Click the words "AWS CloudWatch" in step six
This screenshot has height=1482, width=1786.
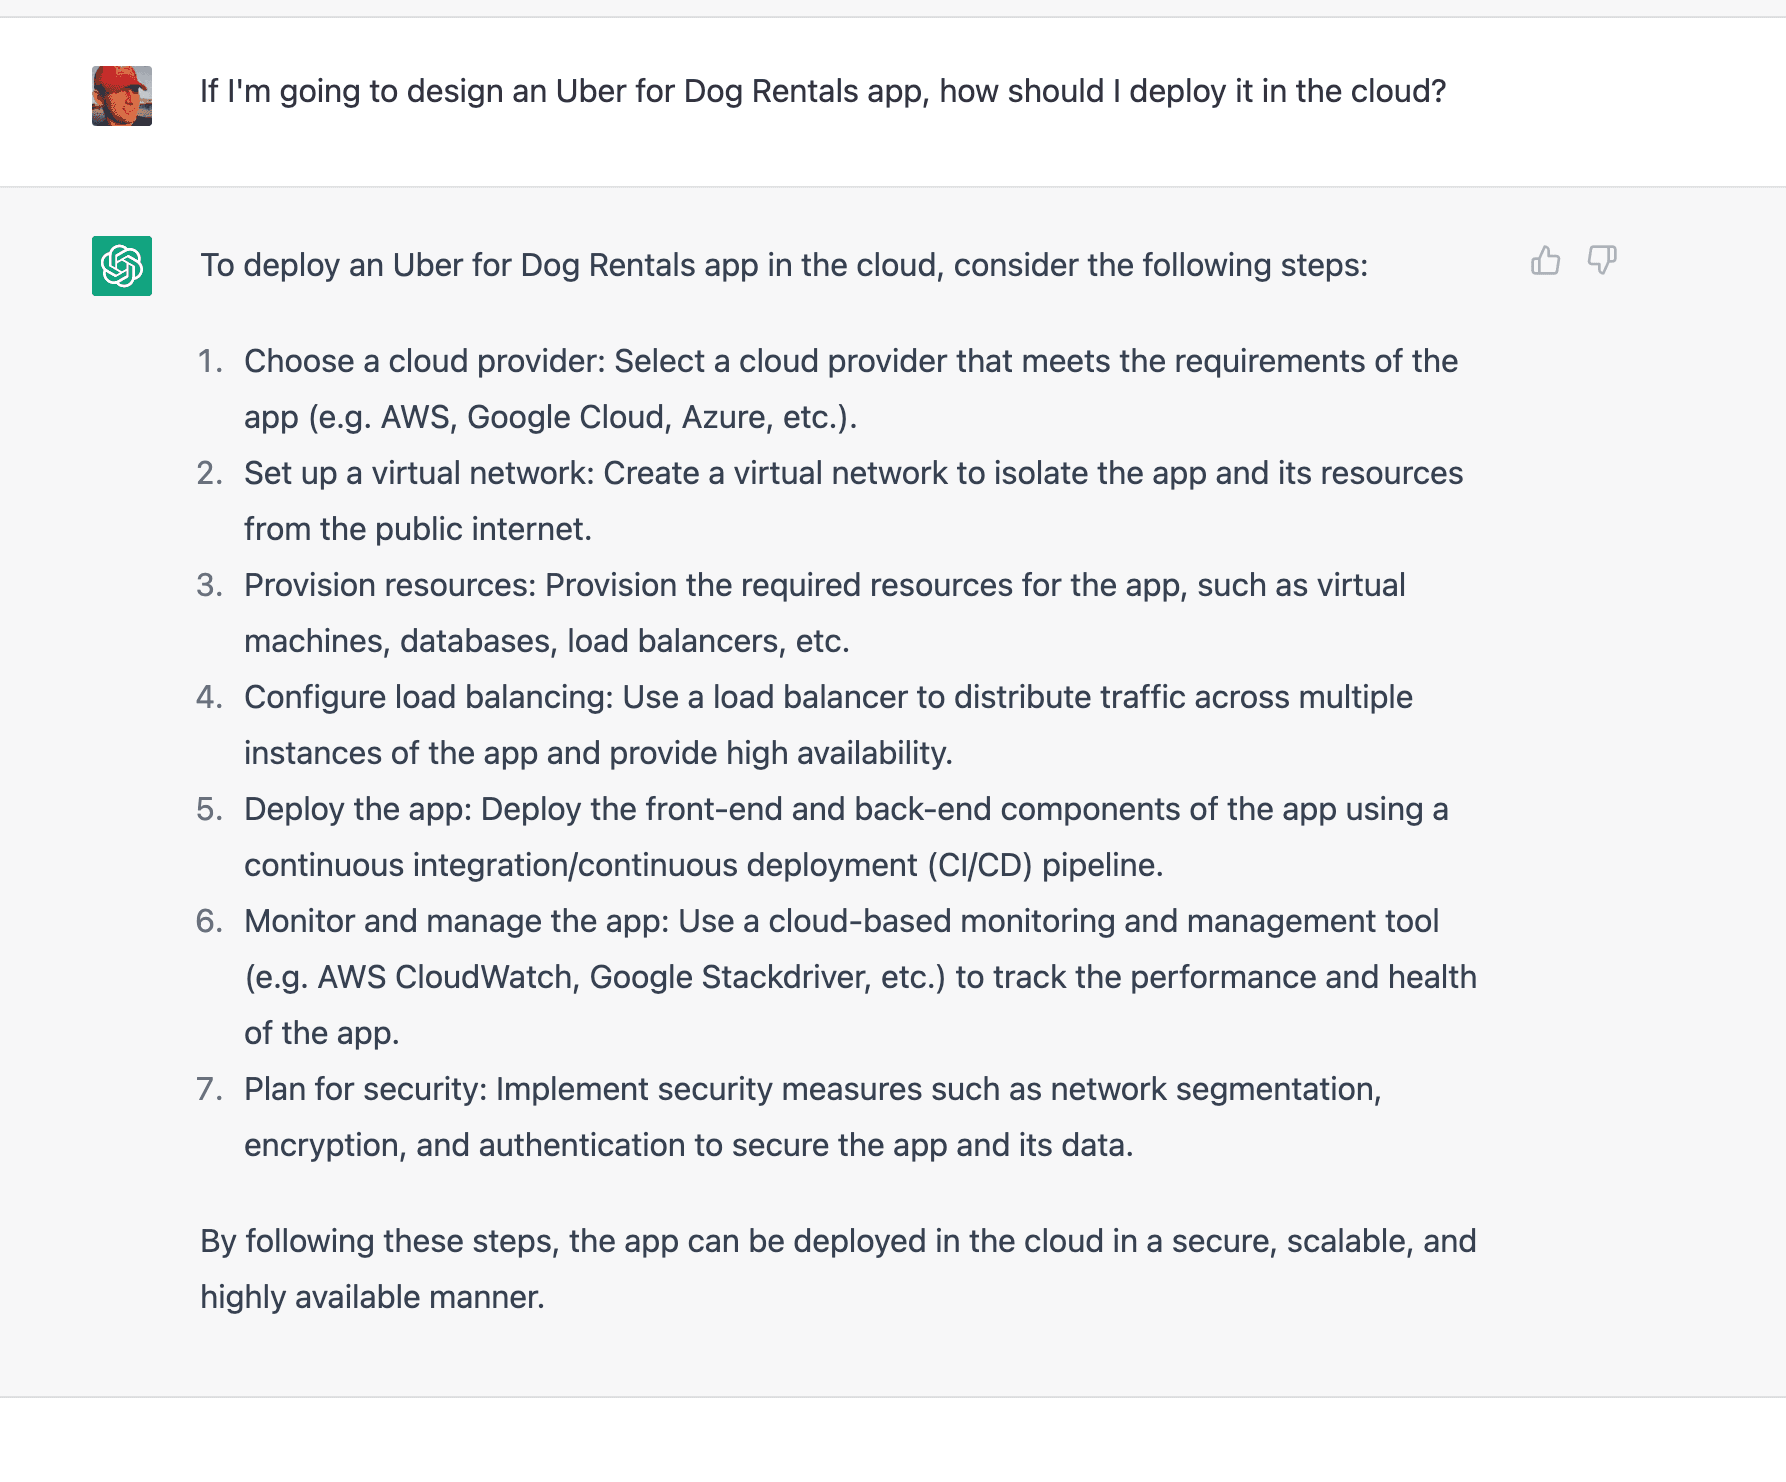tap(448, 977)
